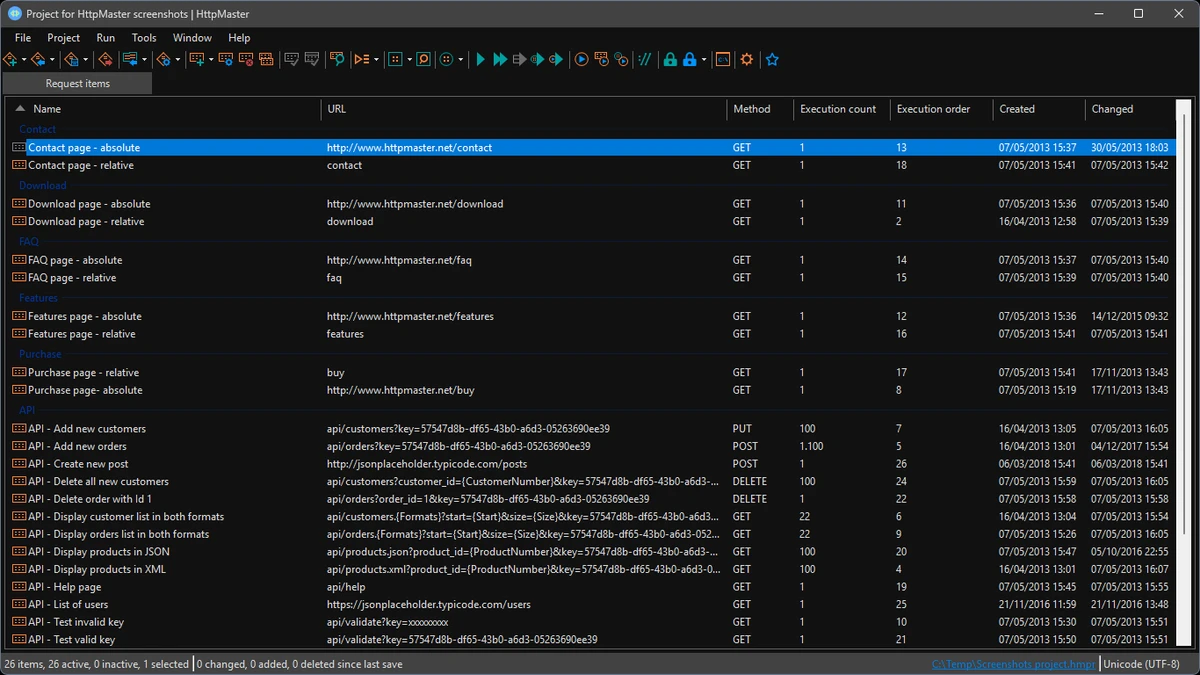
Task: Click Unicode (UTF-8) in status bar
Action: pyautogui.click(x=1141, y=664)
